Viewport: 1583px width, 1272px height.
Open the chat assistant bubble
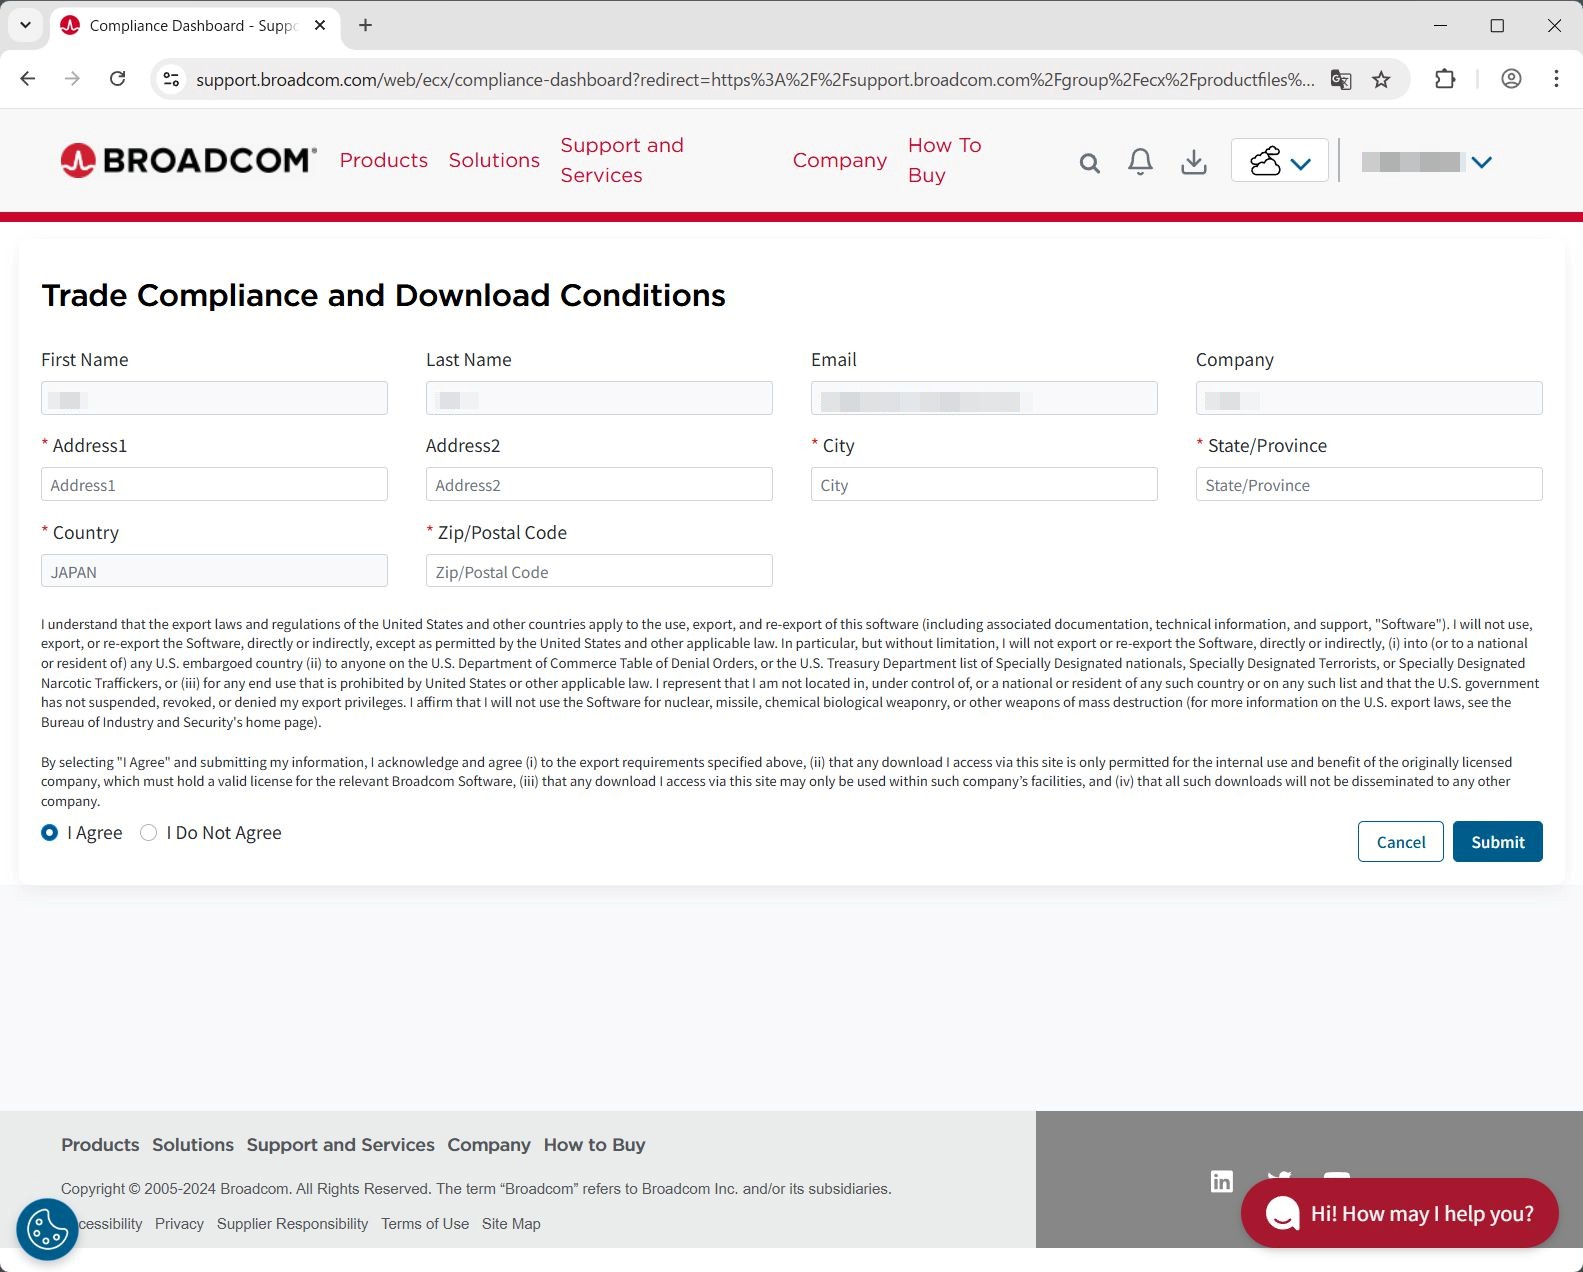pyautogui.click(x=1399, y=1213)
